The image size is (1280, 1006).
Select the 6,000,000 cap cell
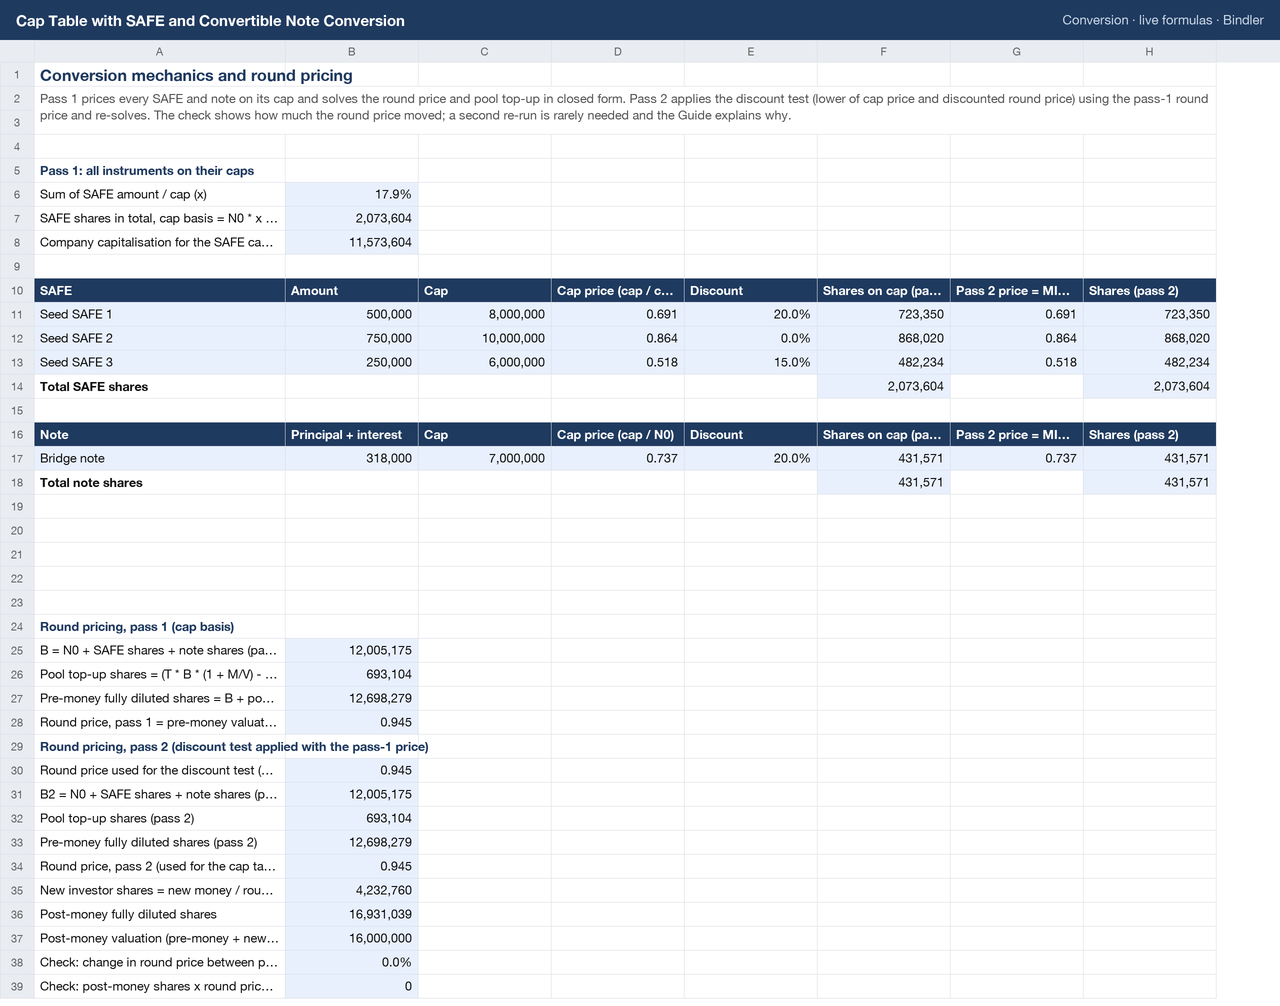click(x=484, y=362)
